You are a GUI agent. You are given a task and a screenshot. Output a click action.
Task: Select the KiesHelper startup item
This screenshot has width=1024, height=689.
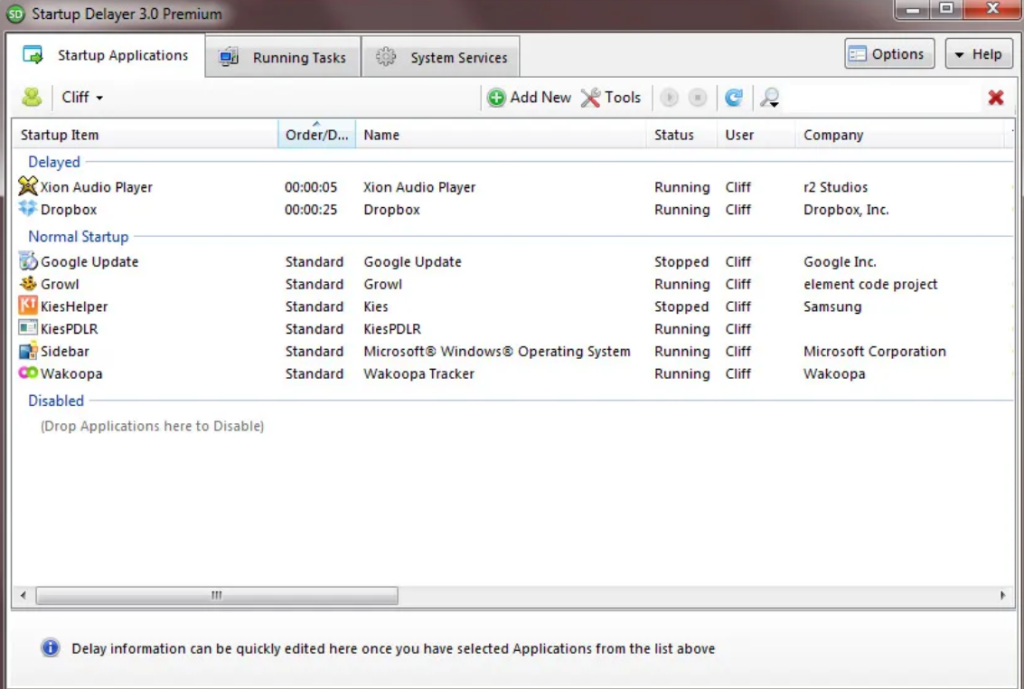tap(74, 306)
